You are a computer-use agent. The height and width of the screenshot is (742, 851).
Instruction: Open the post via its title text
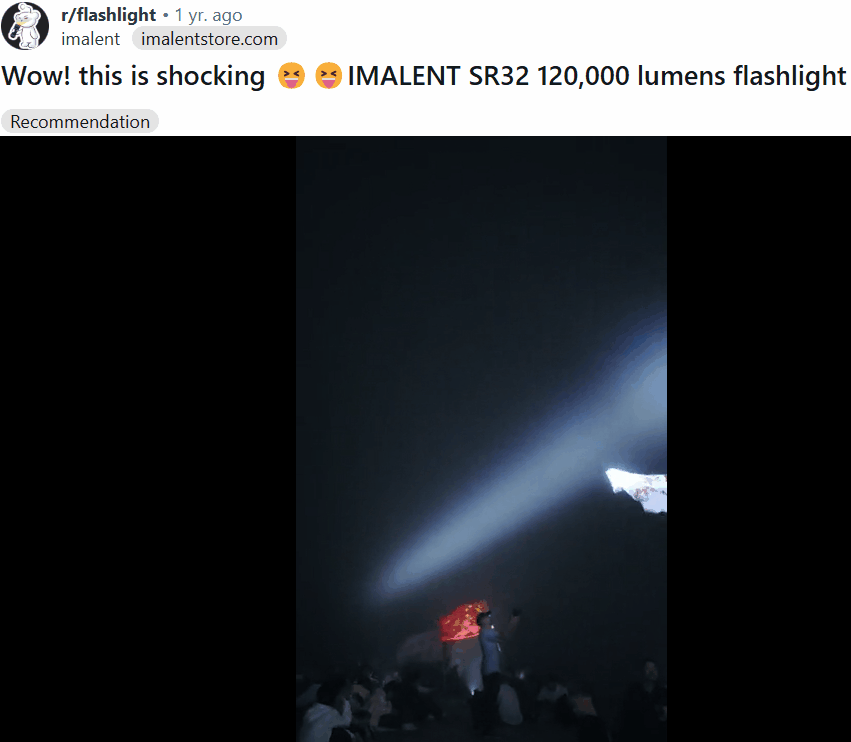point(423,75)
